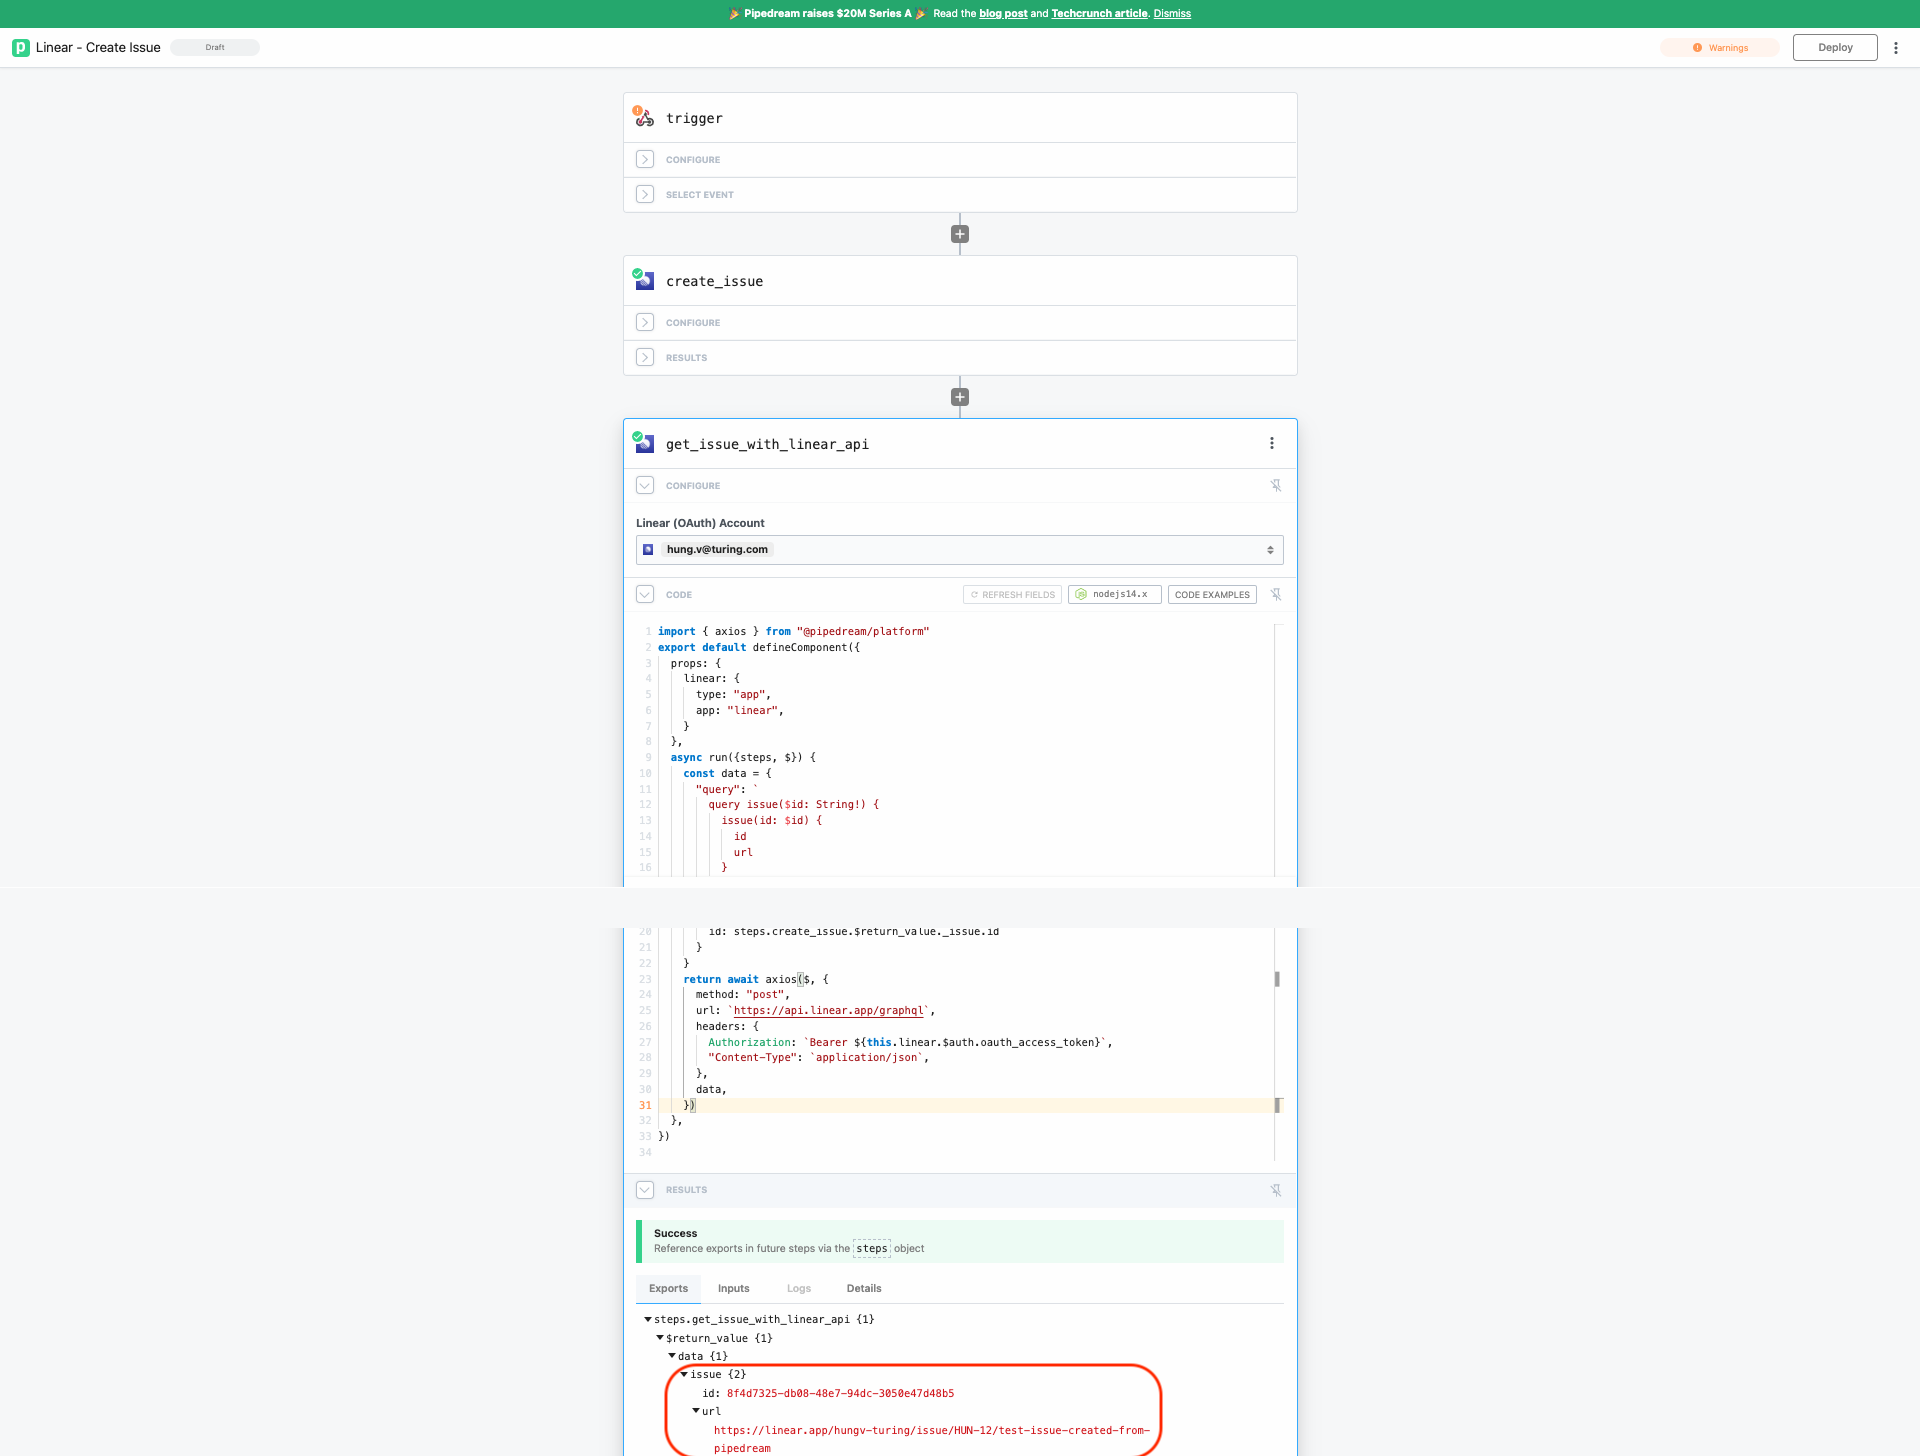
Task: Open the top-right three-dot menu
Action: [x=1898, y=47]
